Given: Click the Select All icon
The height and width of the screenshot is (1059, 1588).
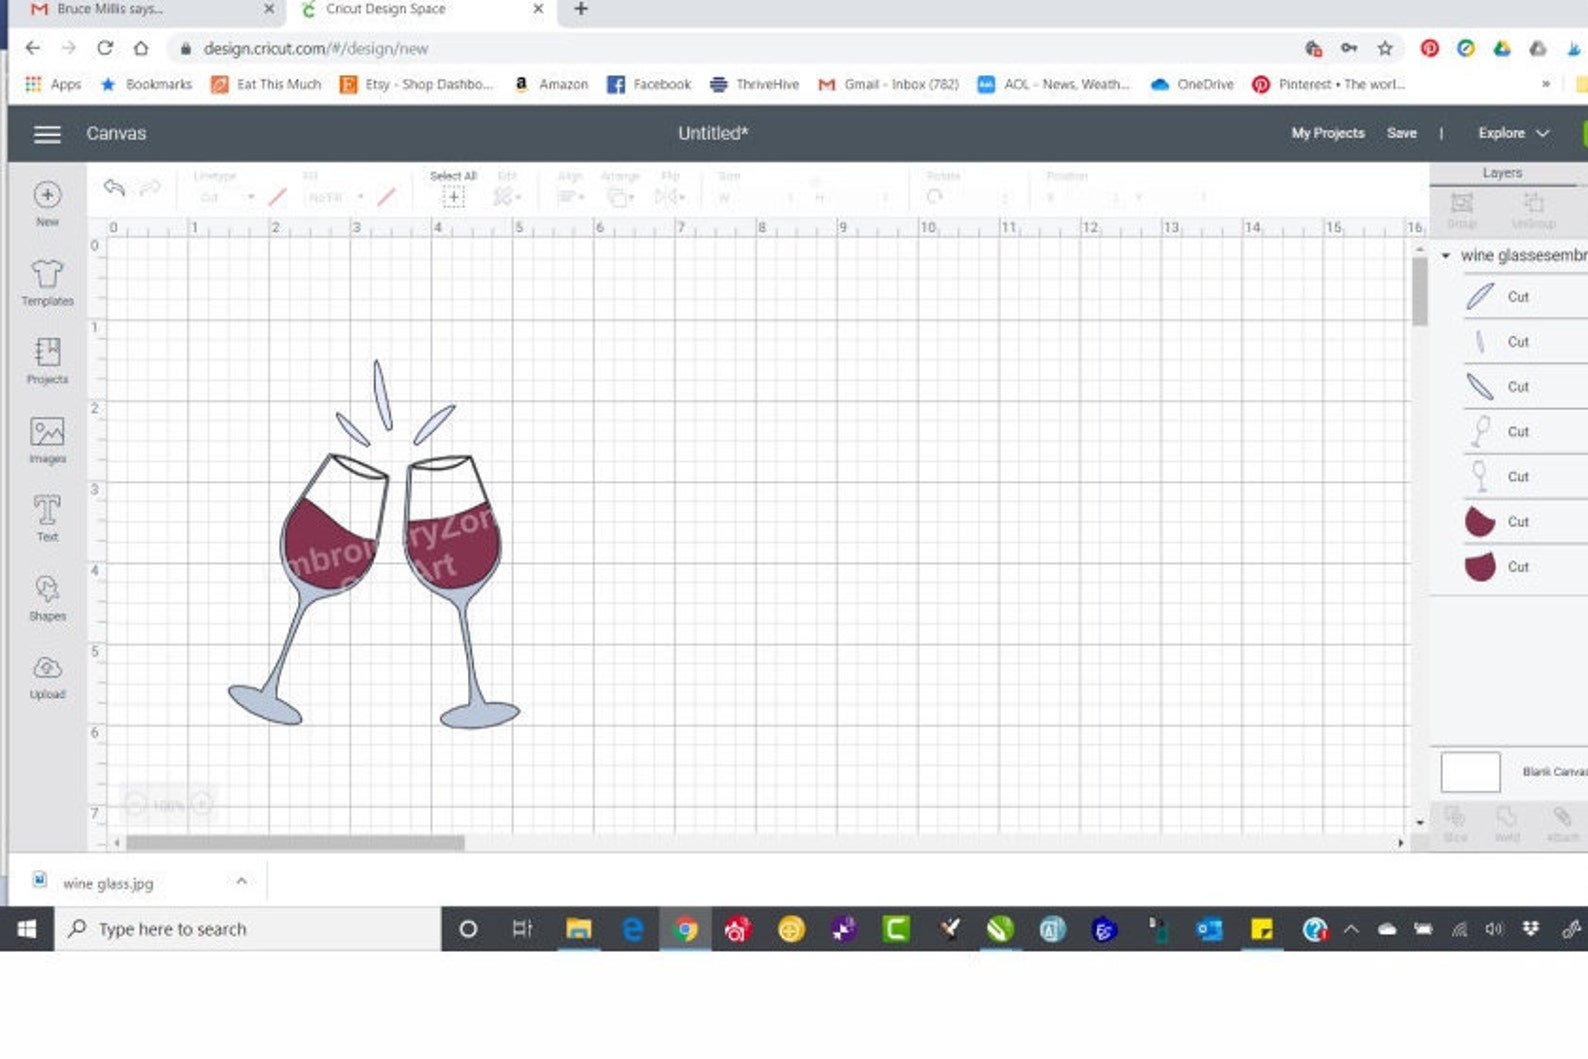Looking at the screenshot, I should 454,197.
